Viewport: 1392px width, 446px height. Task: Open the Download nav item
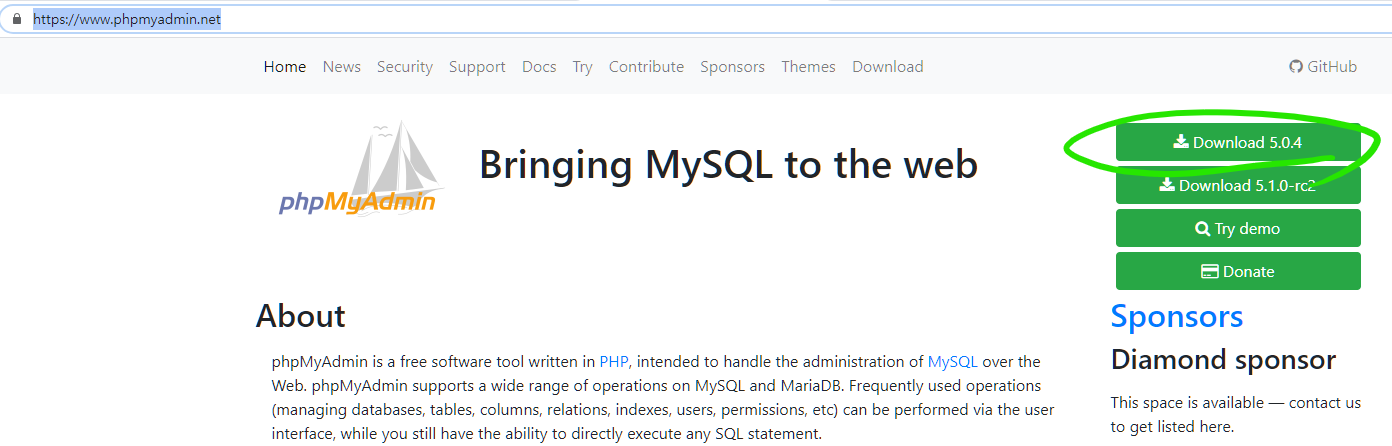[x=888, y=67]
